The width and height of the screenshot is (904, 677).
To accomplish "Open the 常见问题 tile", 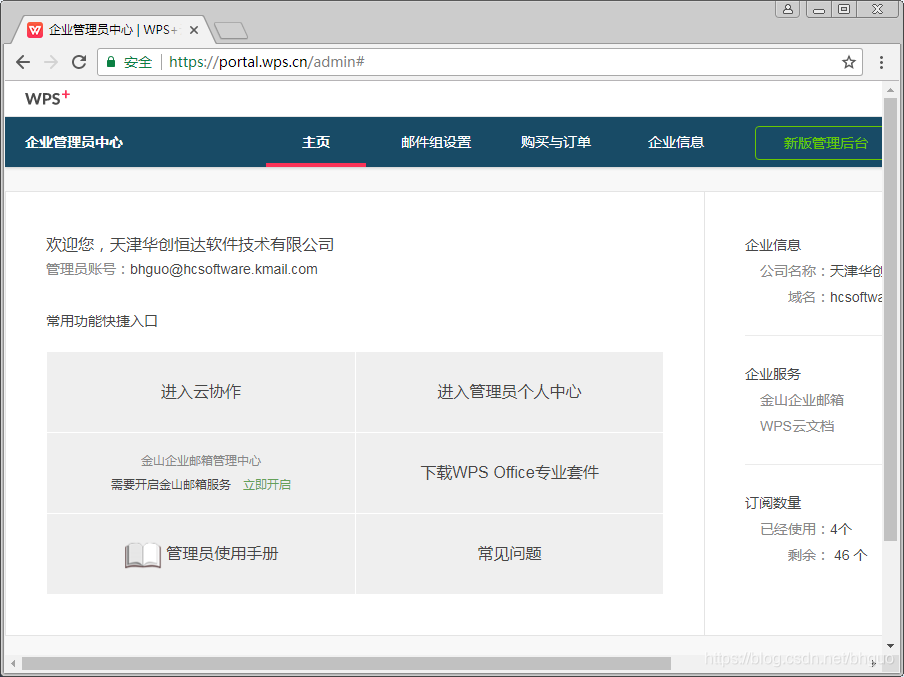I will coord(510,554).
